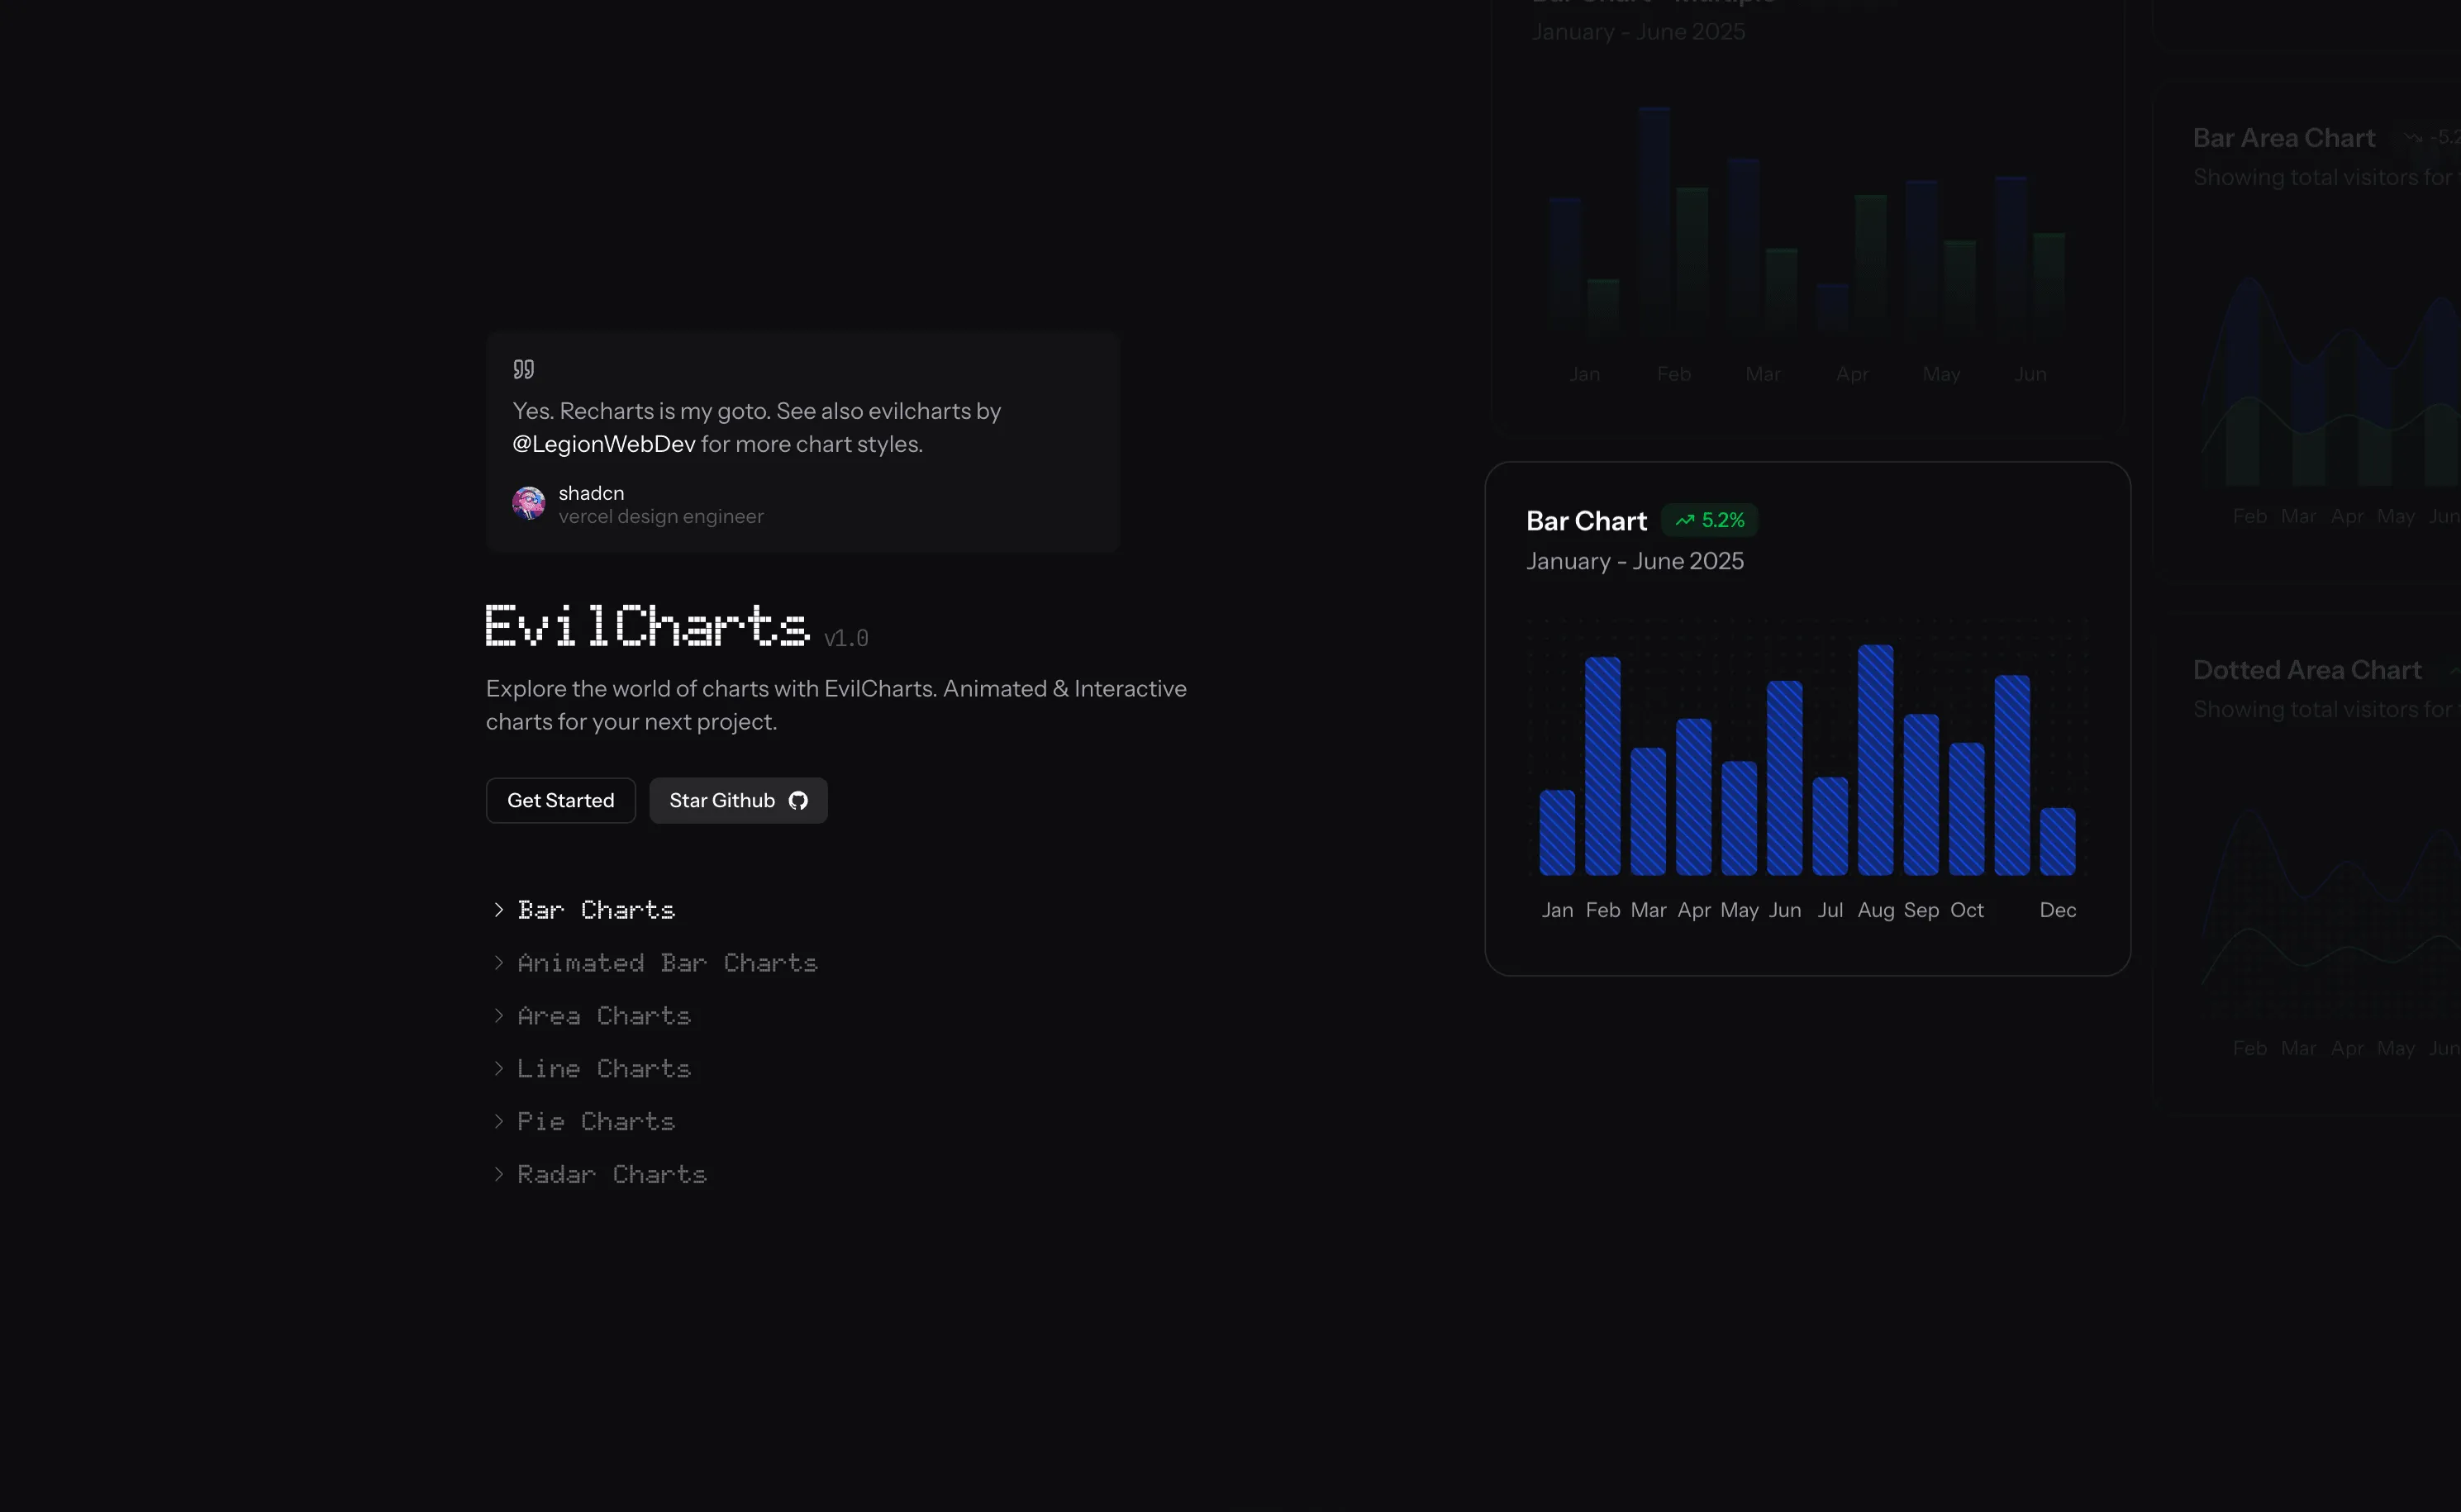The height and width of the screenshot is (1512, 2461).
Task: Click the Jul bar in Bar Chart
Action: tap(1830, 826)
